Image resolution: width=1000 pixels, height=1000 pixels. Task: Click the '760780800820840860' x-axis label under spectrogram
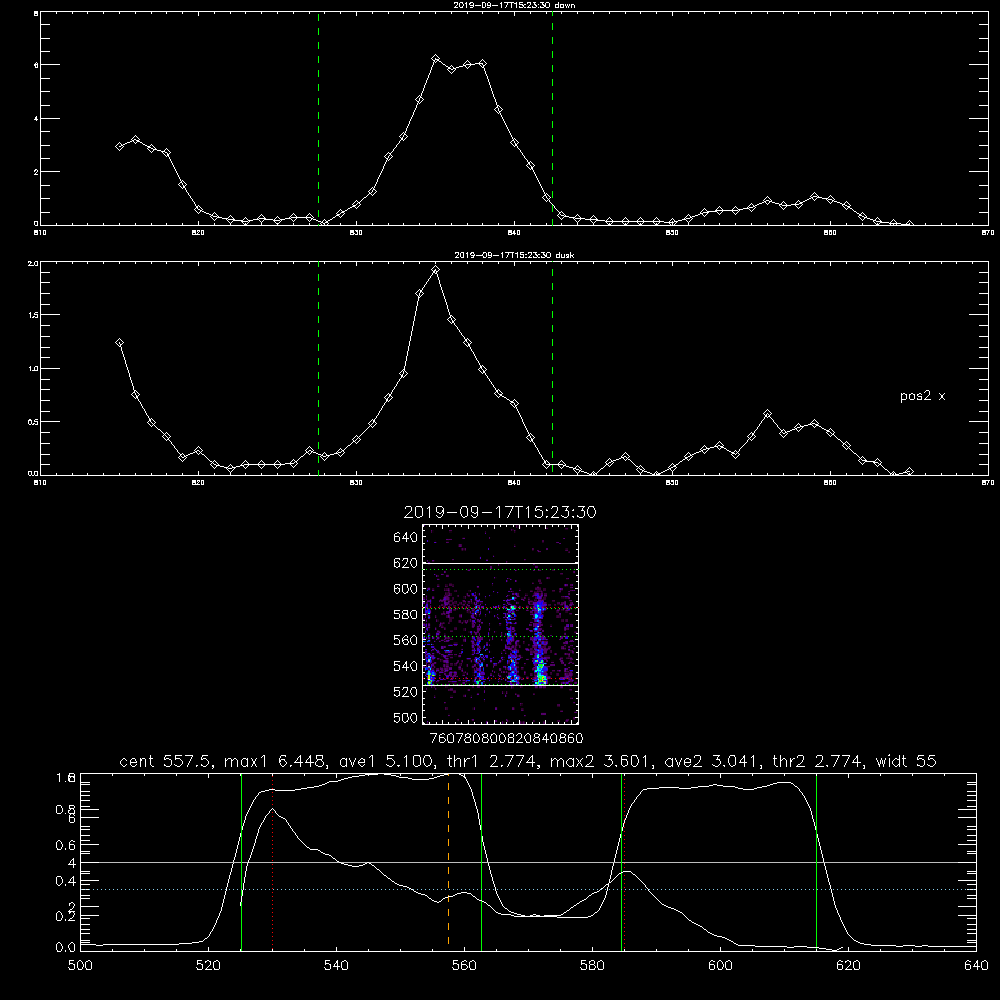tap(506, 738)
